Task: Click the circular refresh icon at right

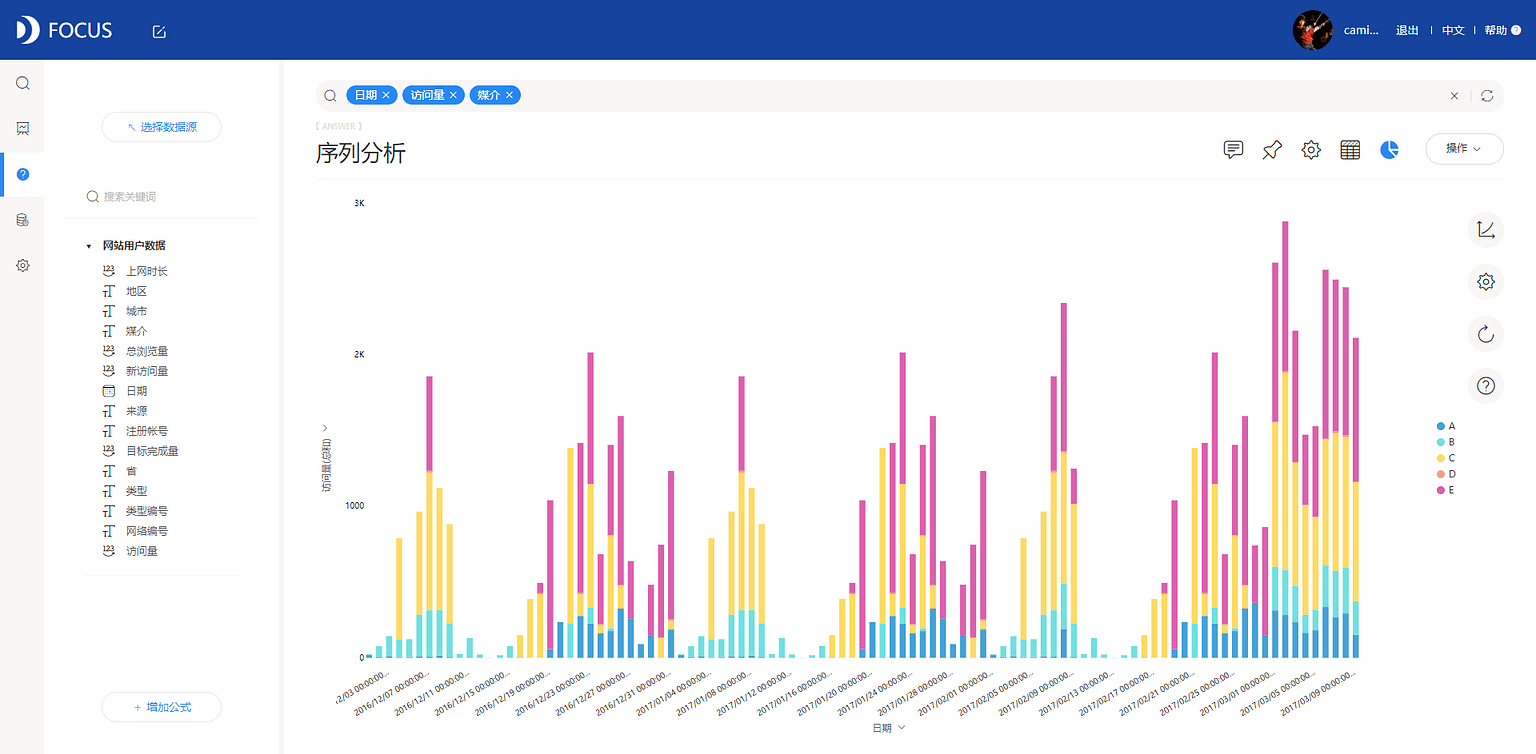Action: (1486, 334)
